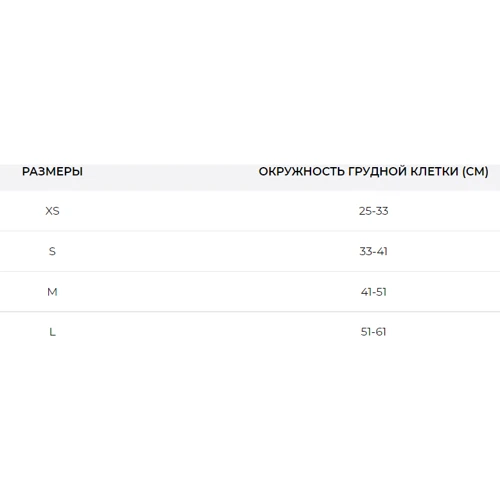Screen dimensions: 500x500
Task: Click the divider line below S row
Action: [250, 271]
